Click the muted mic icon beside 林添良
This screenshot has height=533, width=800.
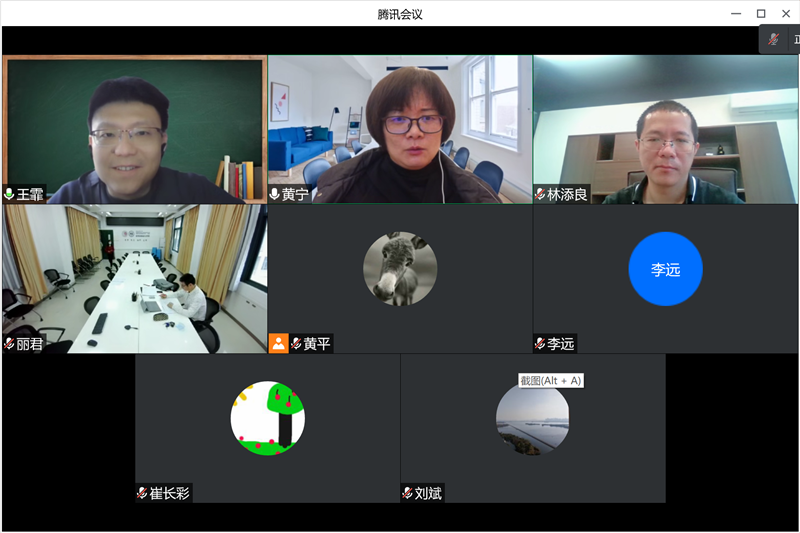(x=540, y=194)
